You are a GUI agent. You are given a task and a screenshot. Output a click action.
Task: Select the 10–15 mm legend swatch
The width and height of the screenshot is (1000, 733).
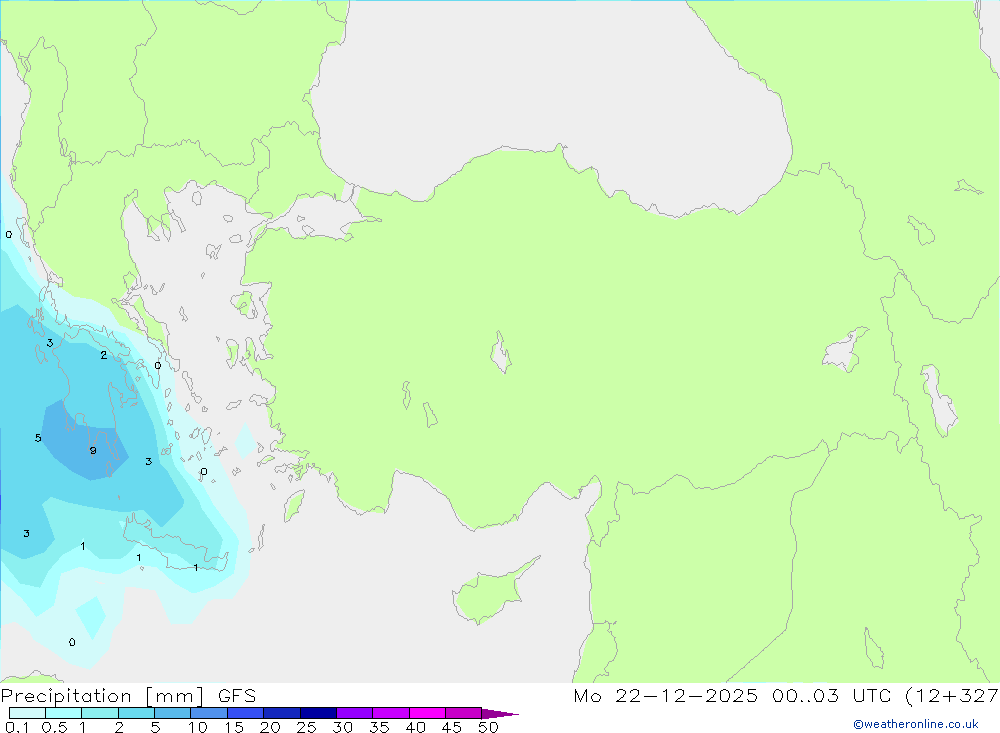pyautogui.click(x=209, y=713)
